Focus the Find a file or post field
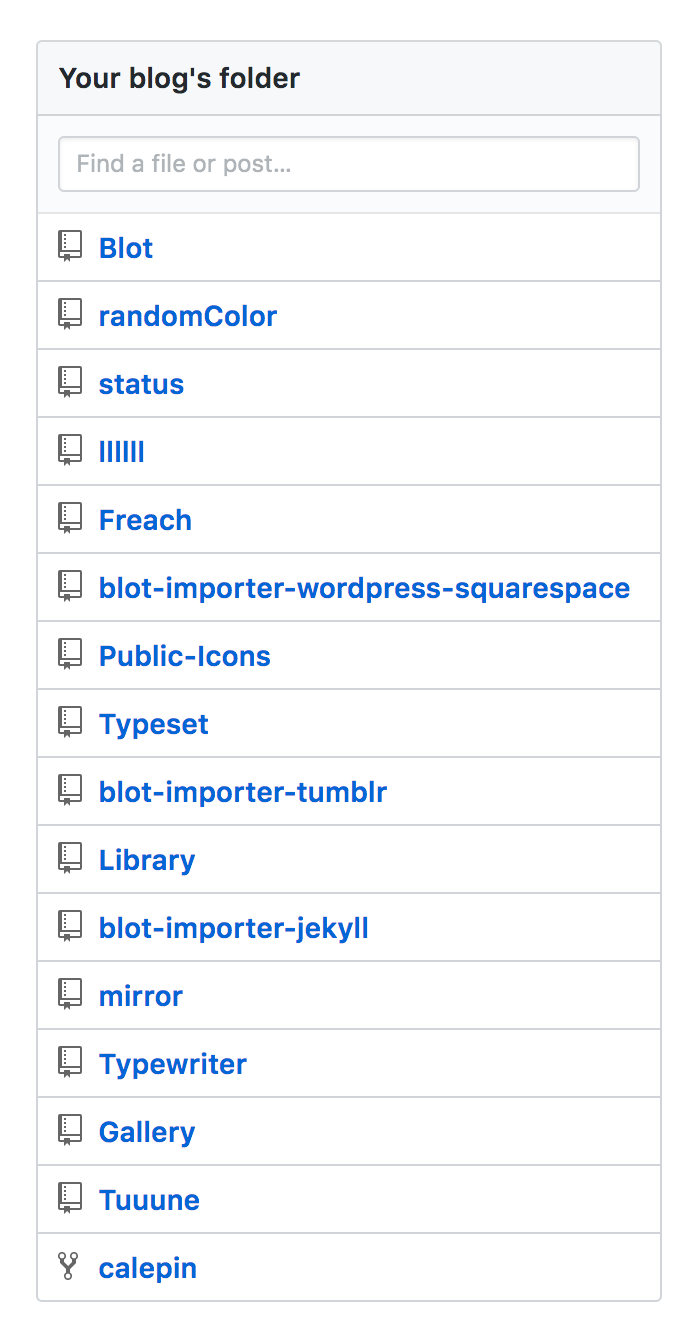 [x=349, y=164]
